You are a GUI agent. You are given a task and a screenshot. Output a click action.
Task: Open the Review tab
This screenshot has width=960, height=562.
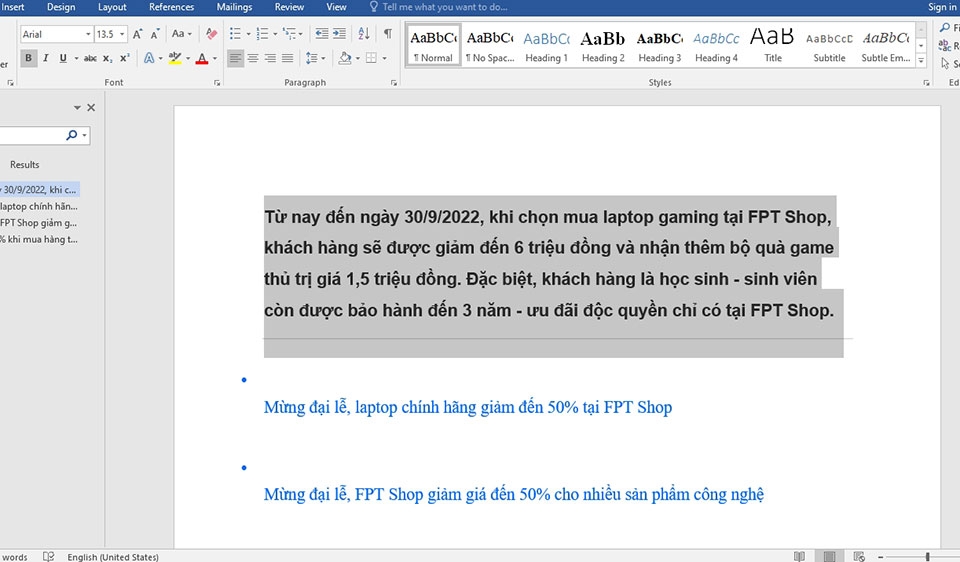(289, 7)
